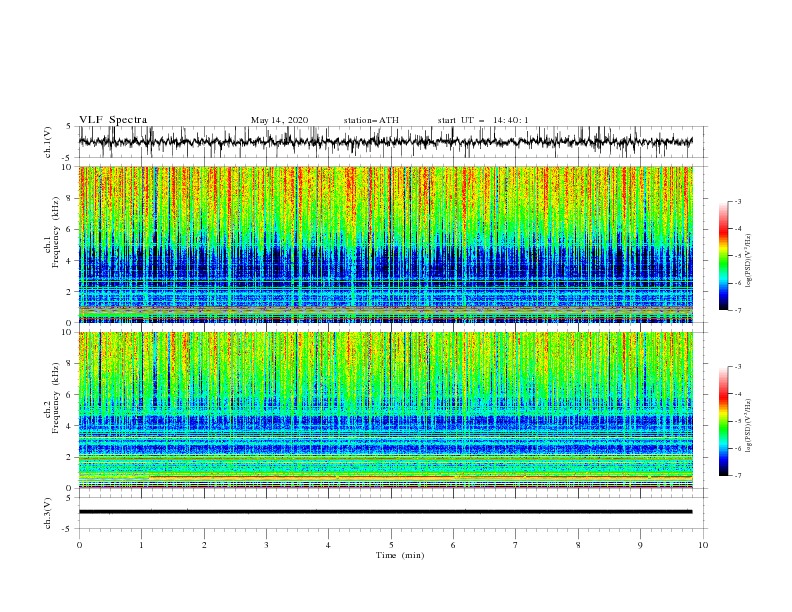This screenshot has width=792, height=612.
Task: Click the time axis tick label 5
Action: (x=391, y=545)
